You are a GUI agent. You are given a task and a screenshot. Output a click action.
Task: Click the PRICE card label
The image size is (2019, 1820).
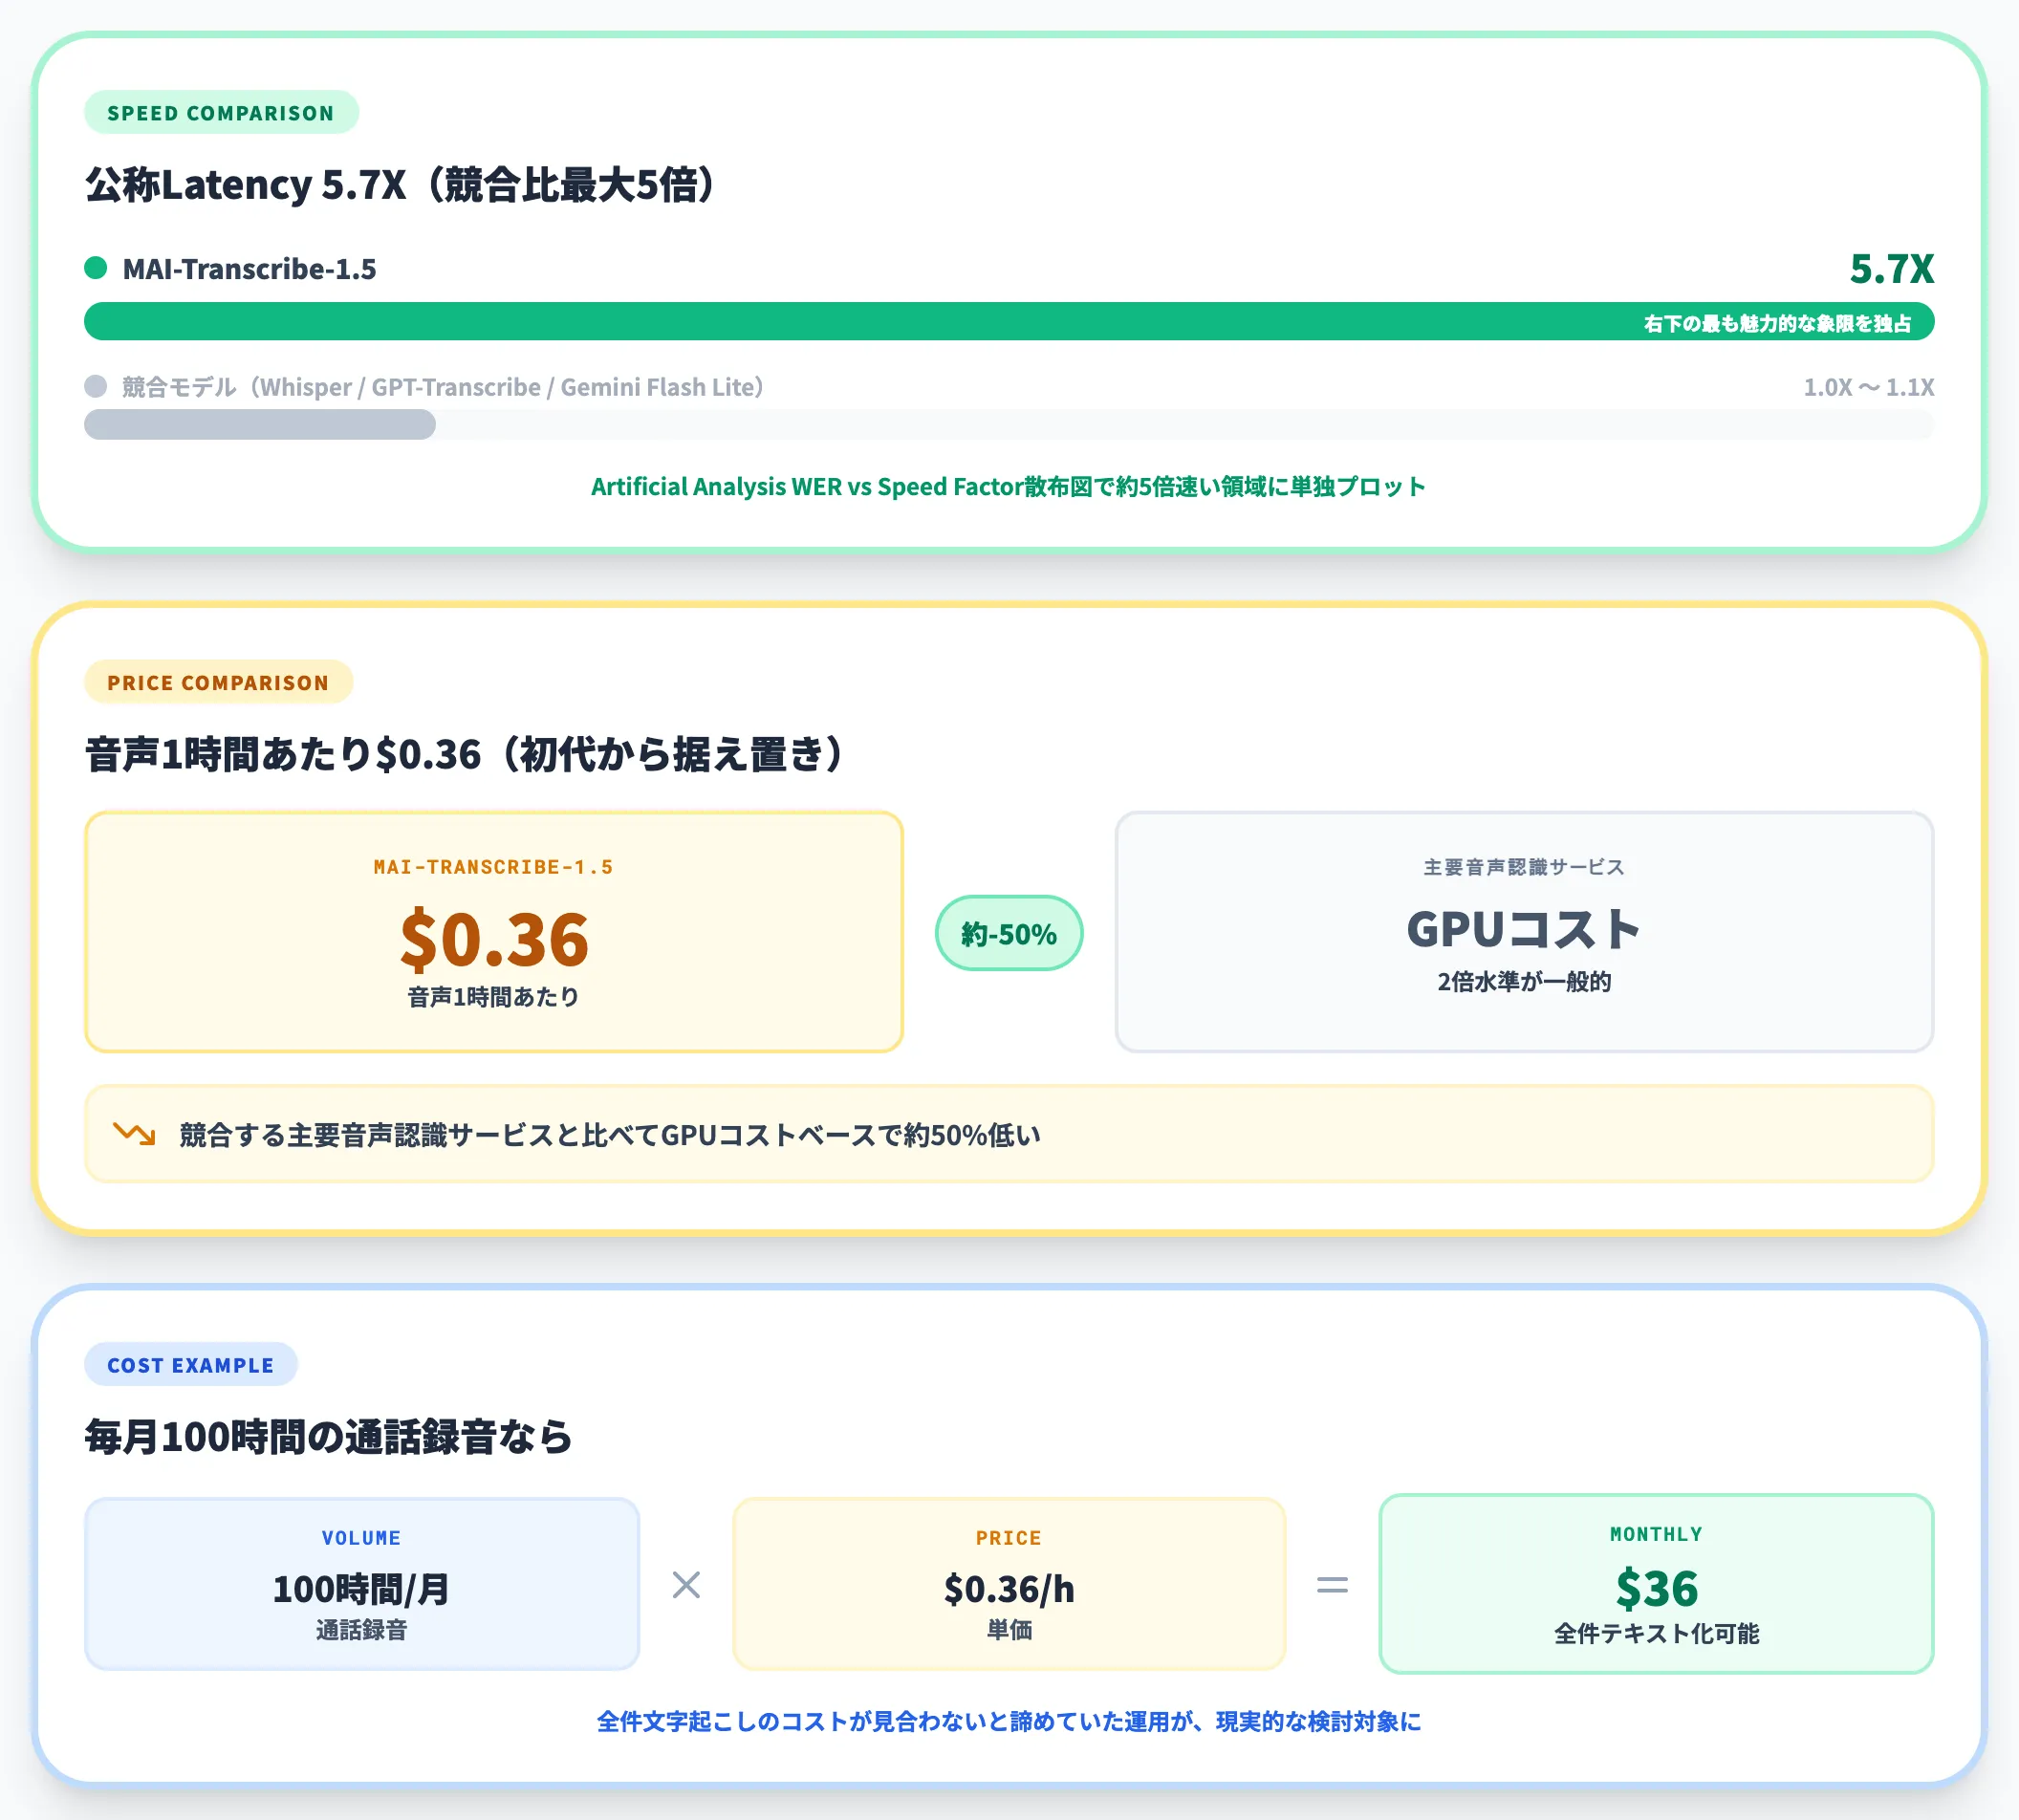(x=1009, y=1538)
